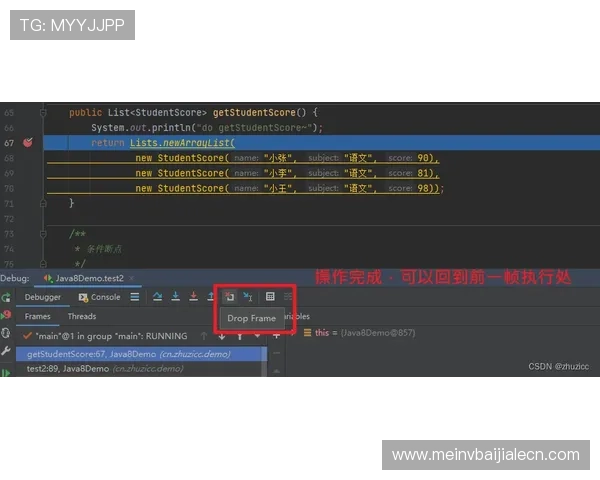Open the Evaluate Expression calculator icon
Image resolution: width=600 pixels, height=480 pixels.
(270, 297)
